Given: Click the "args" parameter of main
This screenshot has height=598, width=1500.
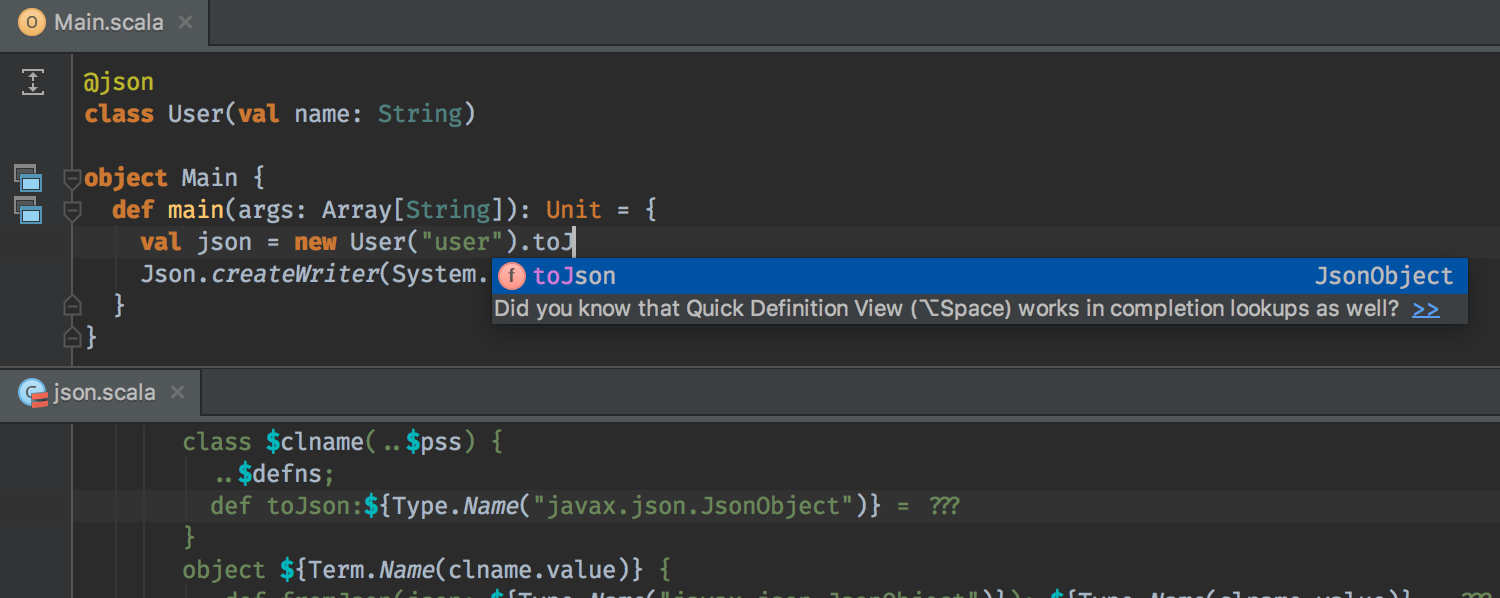Looking at the screenshot, I should (266, 210).
